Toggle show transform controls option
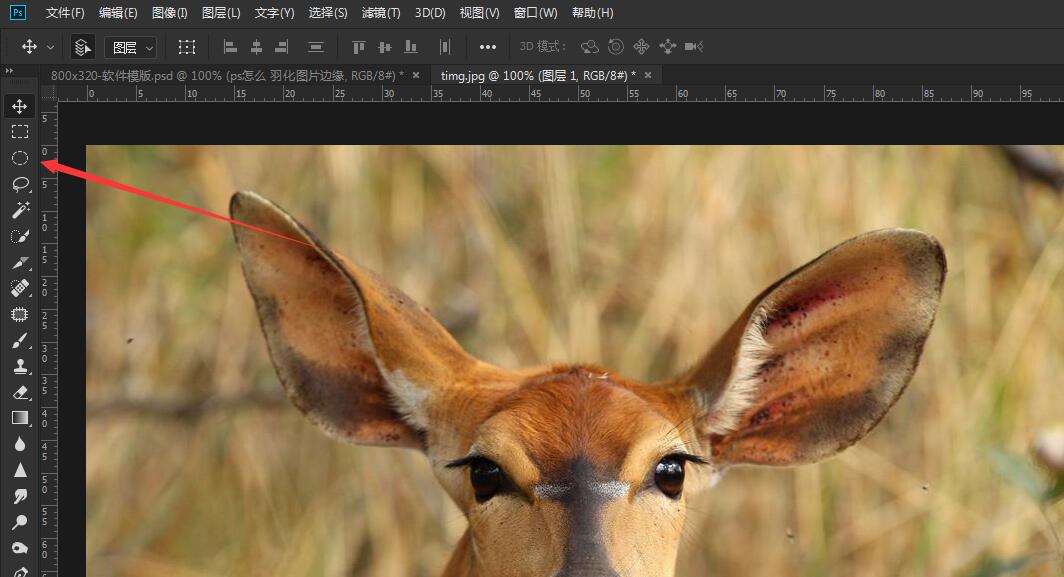Image resolution: width=1064 pixels, height=577 pixels. 187,47
